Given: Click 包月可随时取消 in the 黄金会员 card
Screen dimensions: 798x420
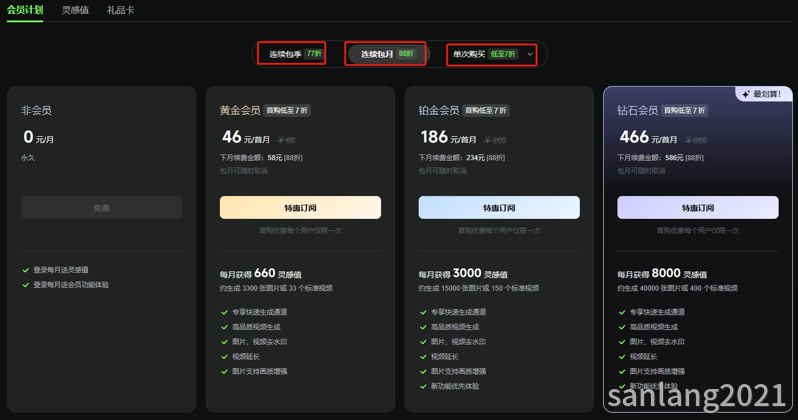Looking at the screenshot, I should pos(244,171).
